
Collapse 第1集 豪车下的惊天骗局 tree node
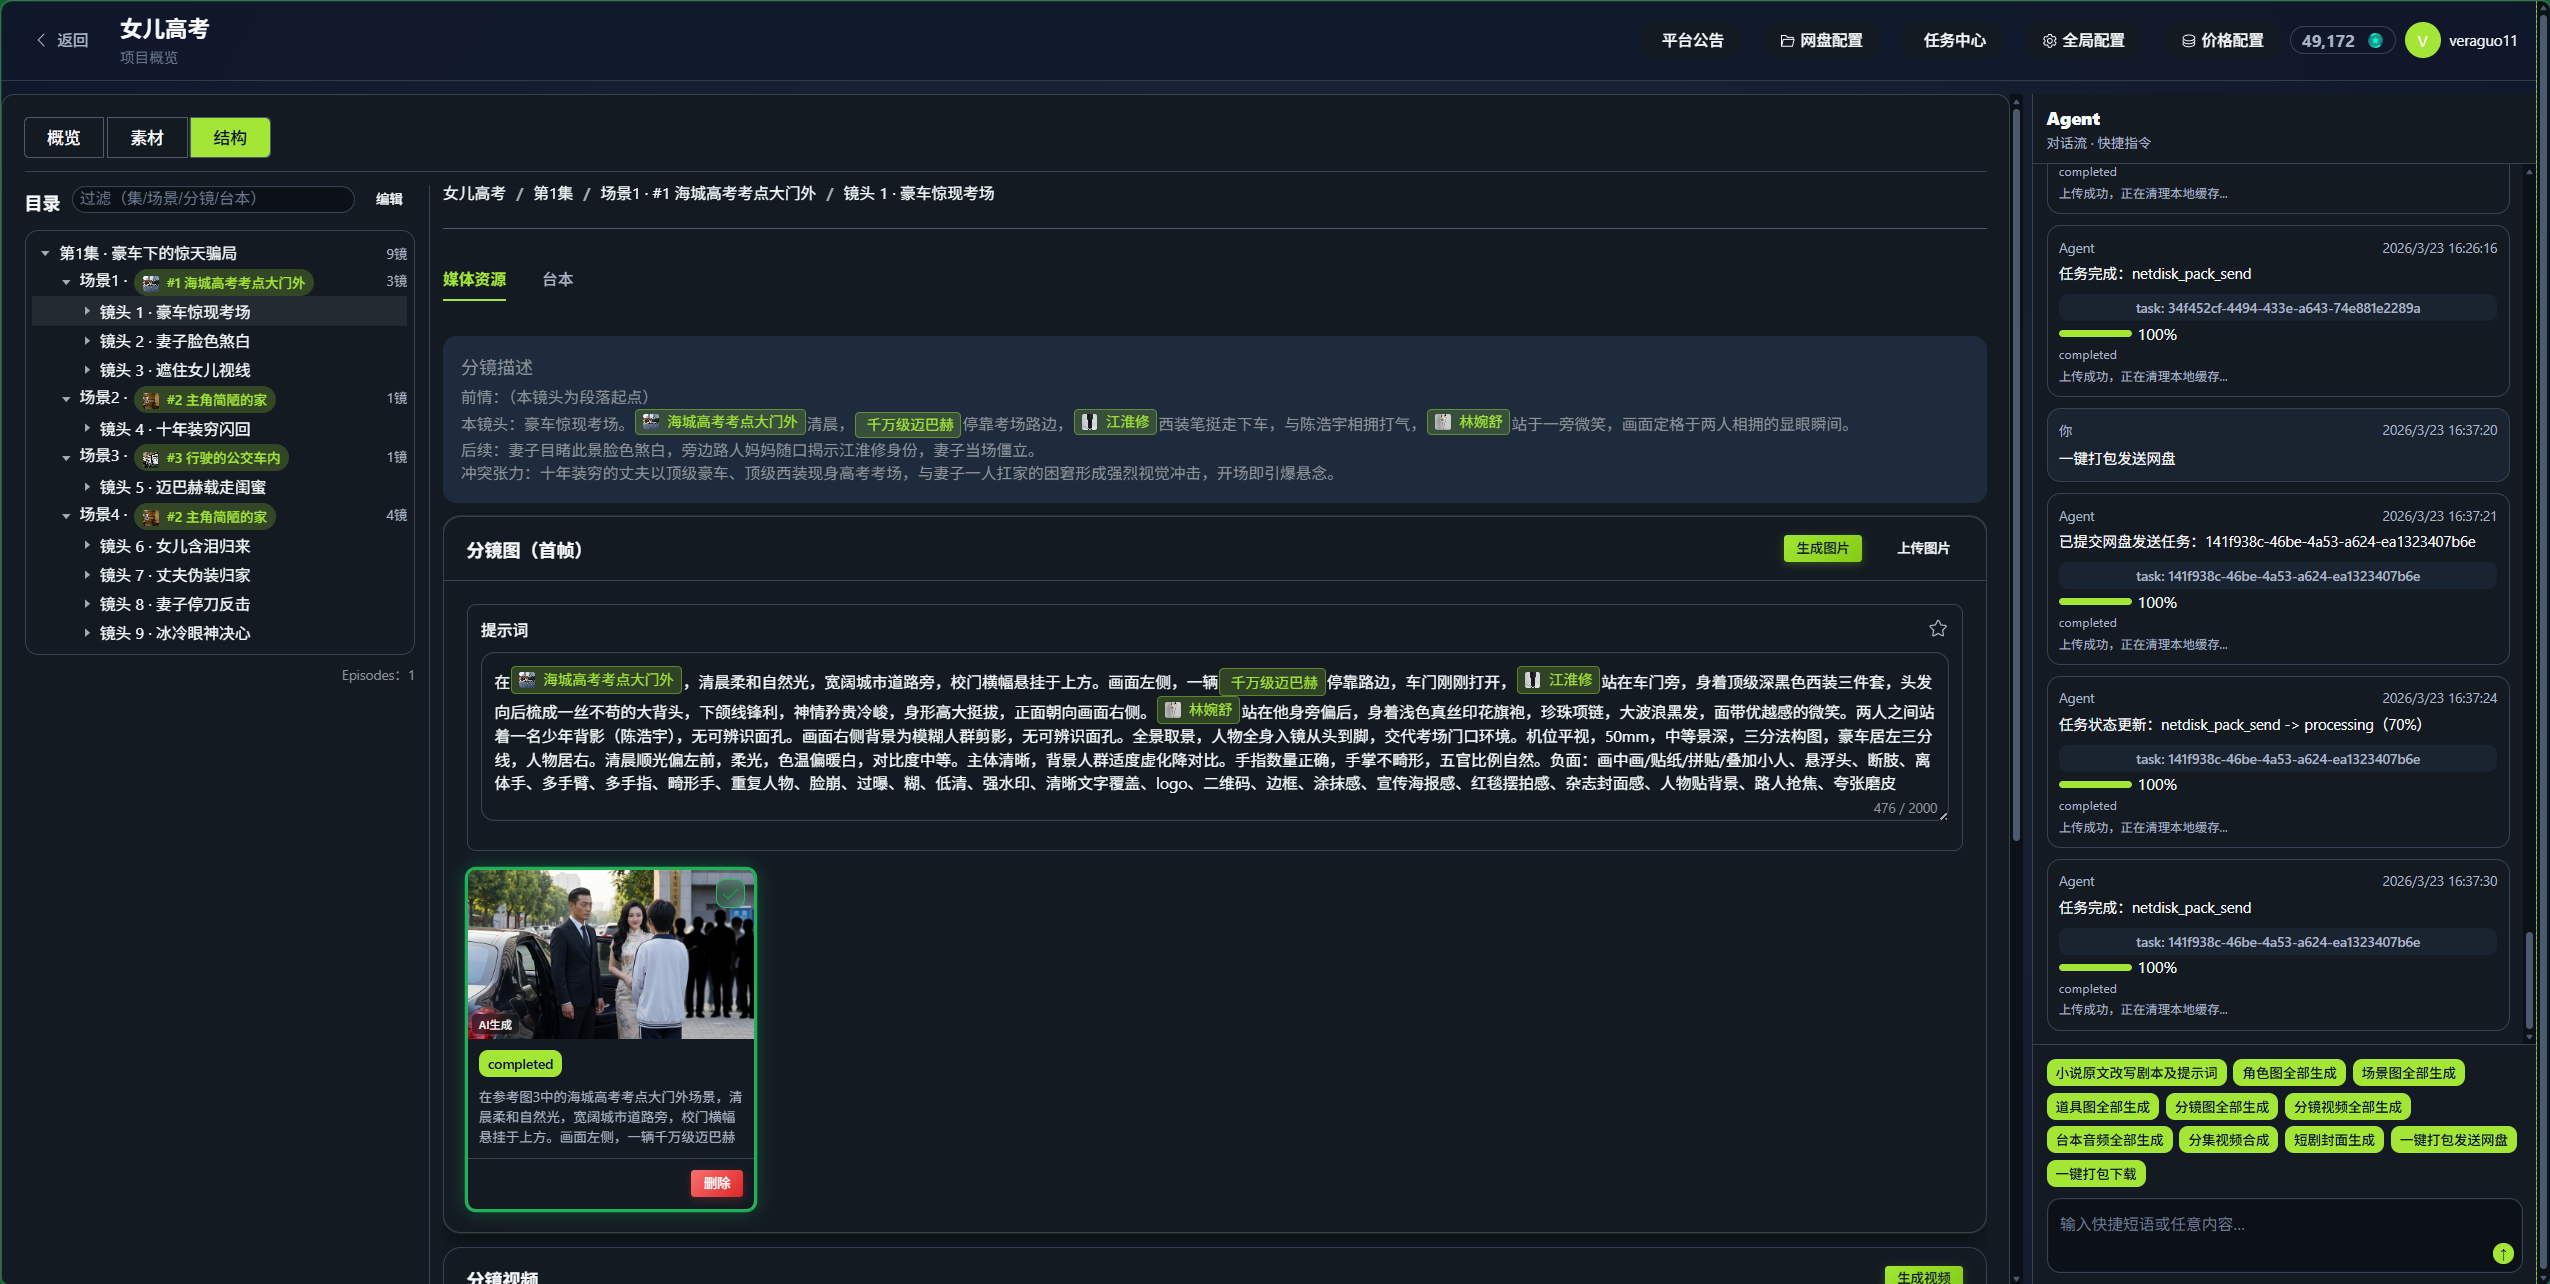[x=45, y=253]
